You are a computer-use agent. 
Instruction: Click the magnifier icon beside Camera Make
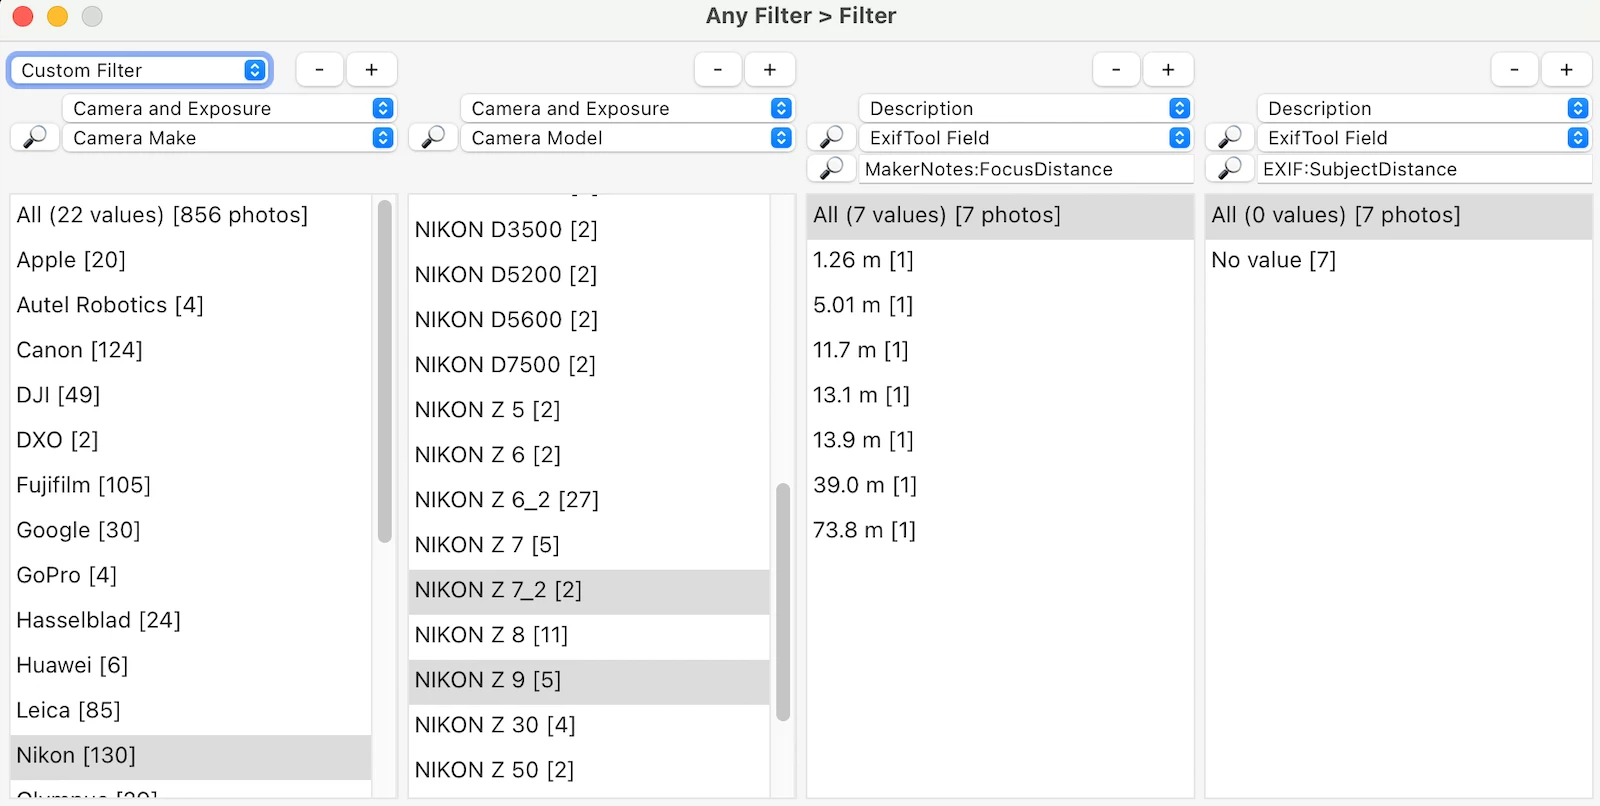click(34, 137)
